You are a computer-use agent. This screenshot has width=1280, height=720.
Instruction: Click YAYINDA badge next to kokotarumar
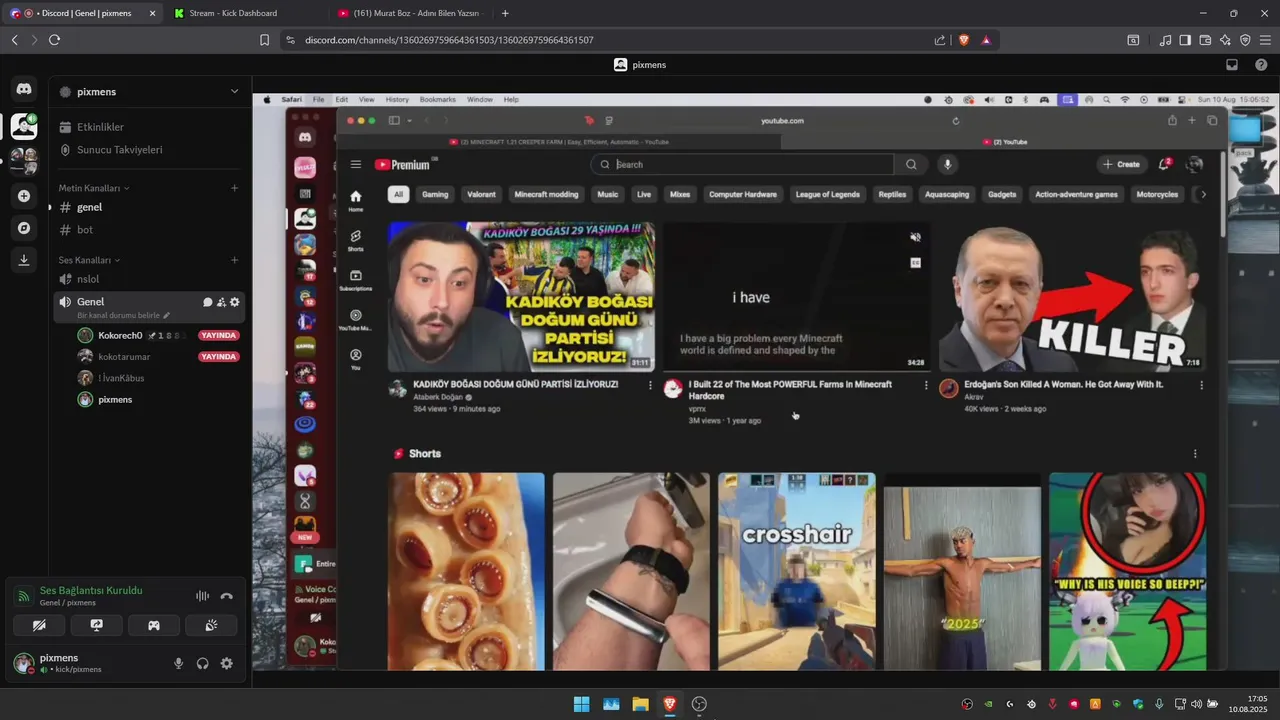coord(218,356)
